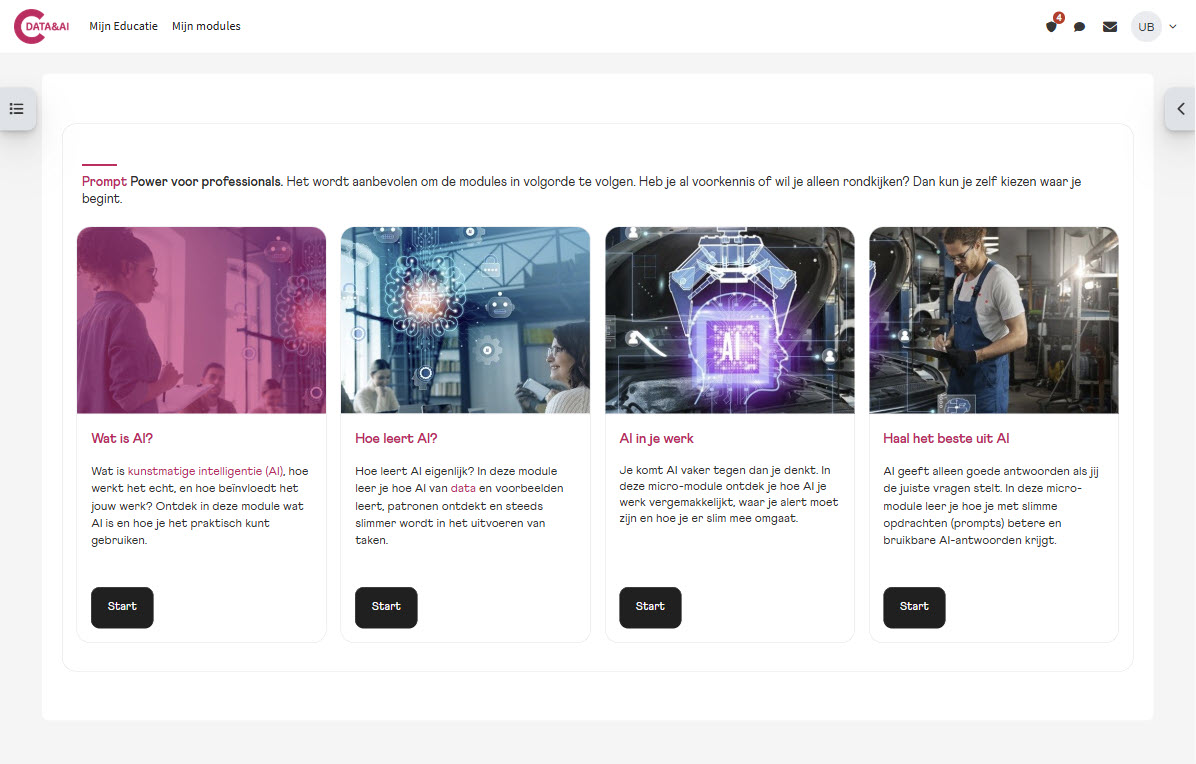1196x764 pixels.
Task: Click the UB user avatar
Action: pyautogui.click(x=1146, y=27)
